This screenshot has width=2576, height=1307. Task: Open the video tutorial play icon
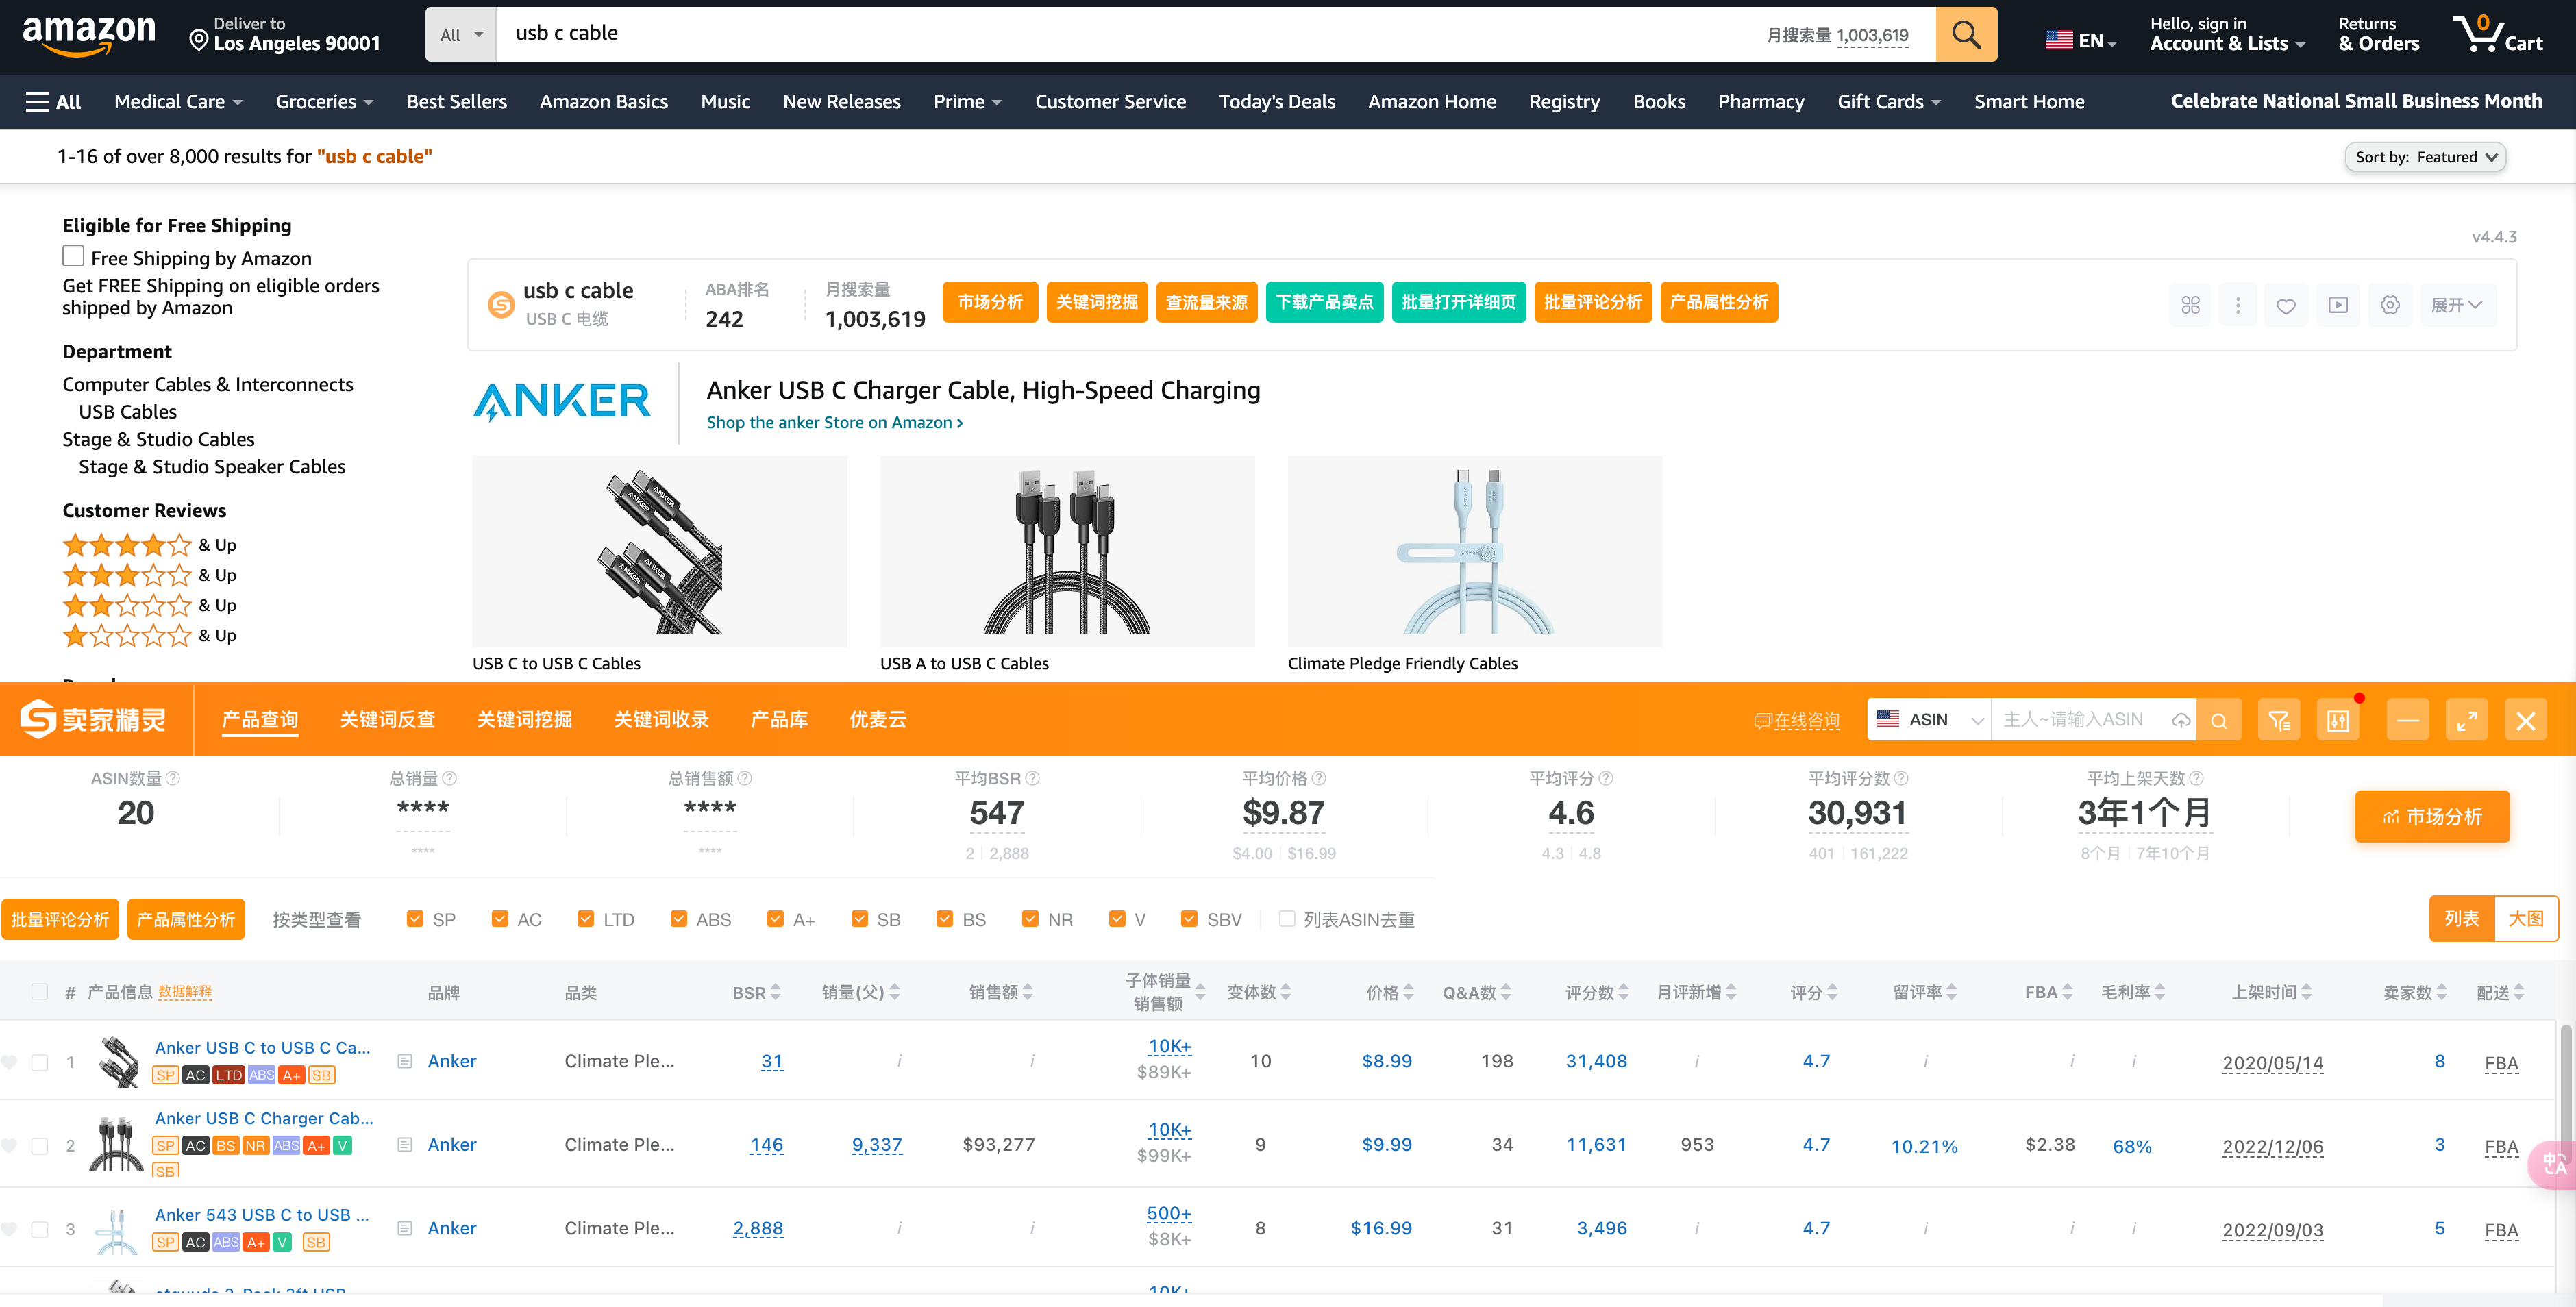(x=2338, y=305)
